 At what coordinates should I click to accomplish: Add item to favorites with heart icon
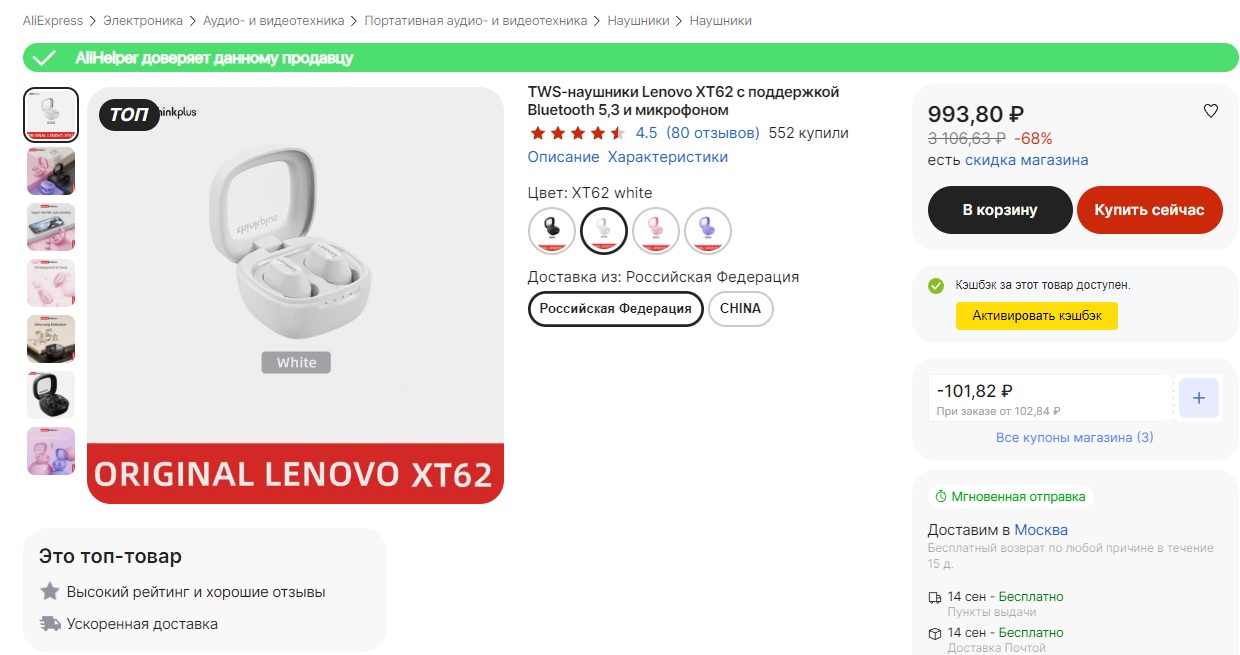[1210, 111]
